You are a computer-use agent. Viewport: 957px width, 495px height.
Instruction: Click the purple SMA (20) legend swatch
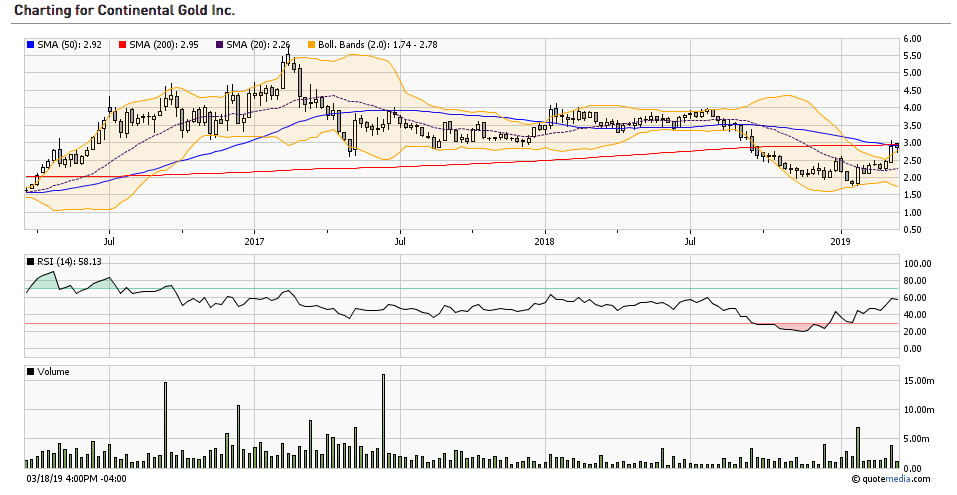(222, 44)
